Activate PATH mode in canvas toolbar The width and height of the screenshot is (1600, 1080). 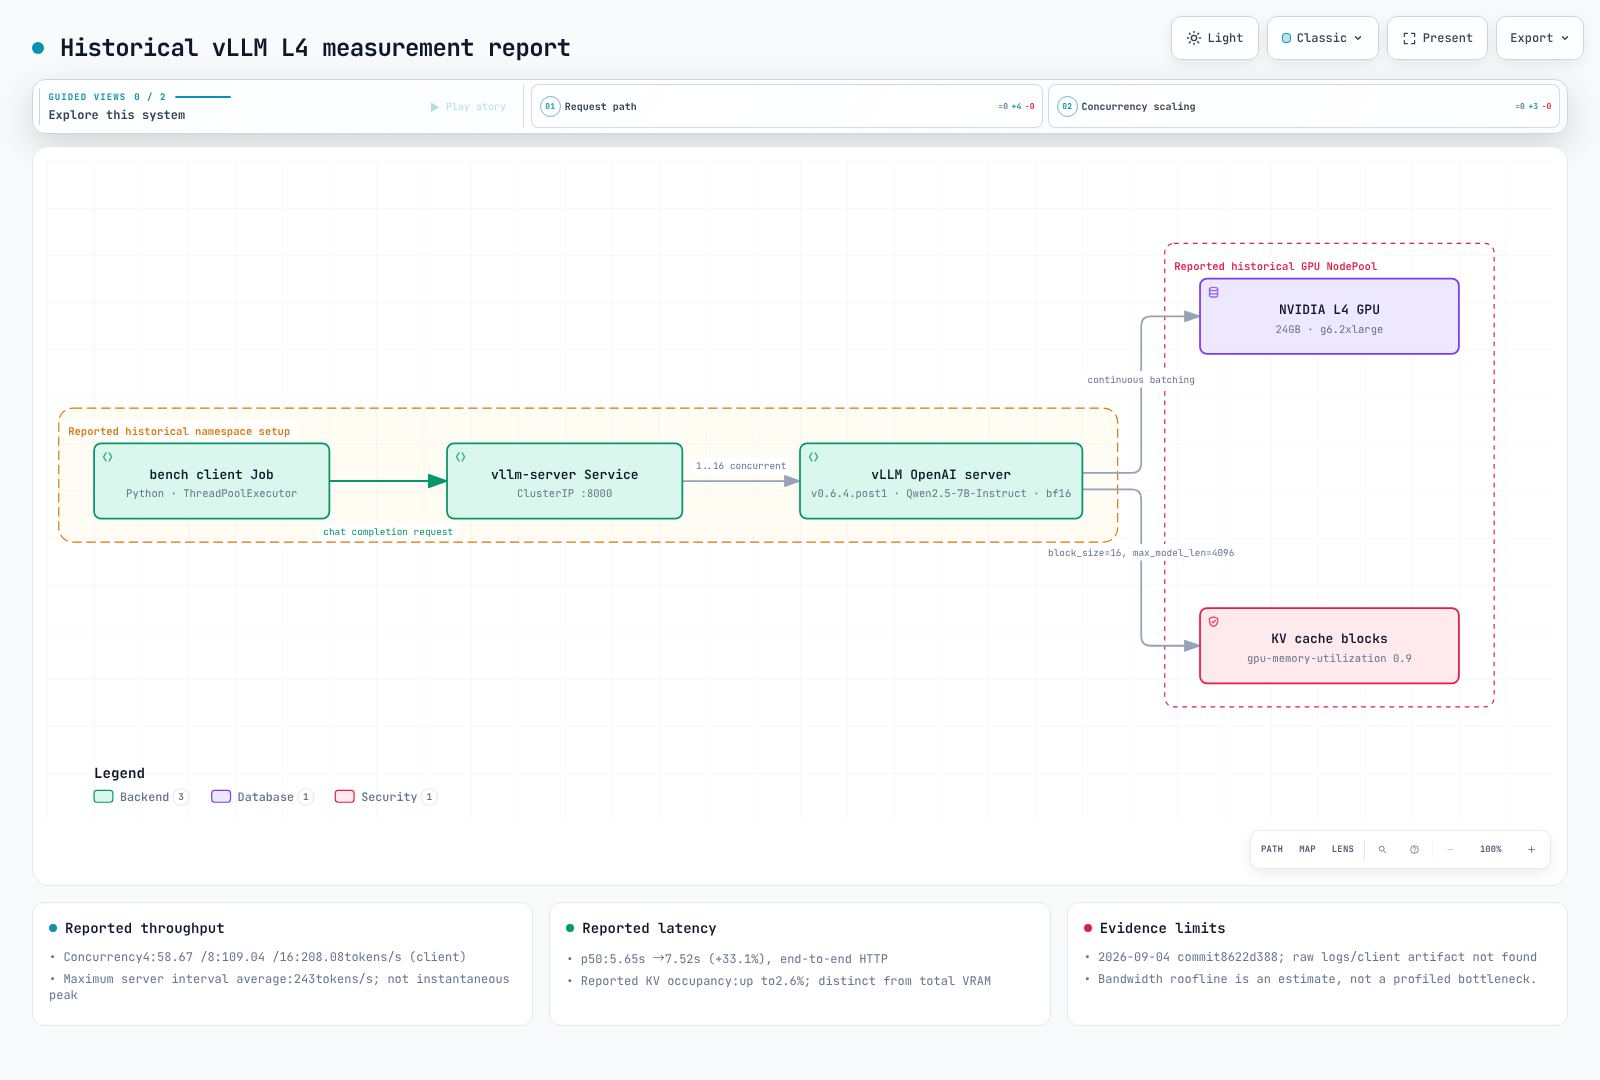point(1272,849)
